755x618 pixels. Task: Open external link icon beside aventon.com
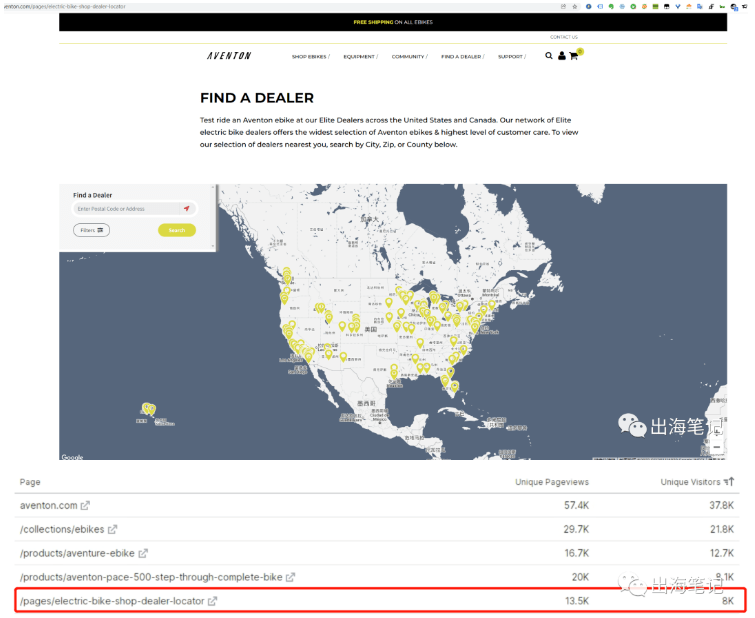(x=85, y=507)
